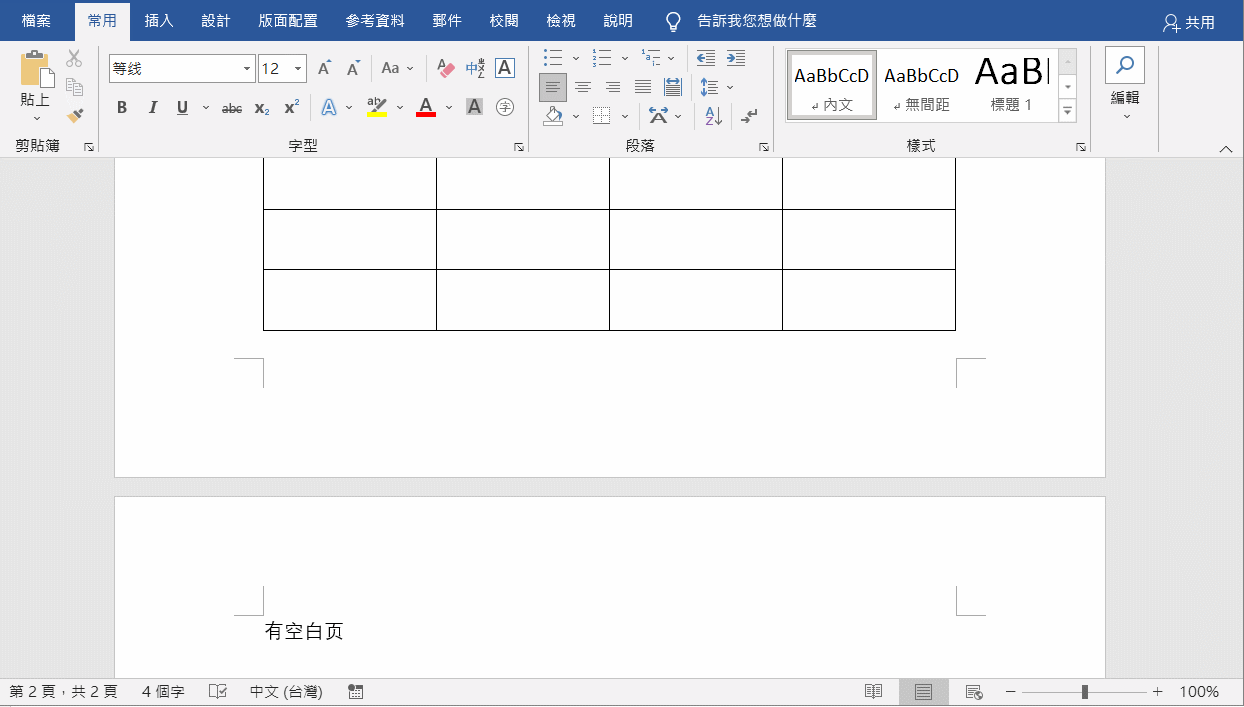Viewport: 1244px width, 707px height.
Task: Apply the character border icon
Action: click(x=505, y=68)
